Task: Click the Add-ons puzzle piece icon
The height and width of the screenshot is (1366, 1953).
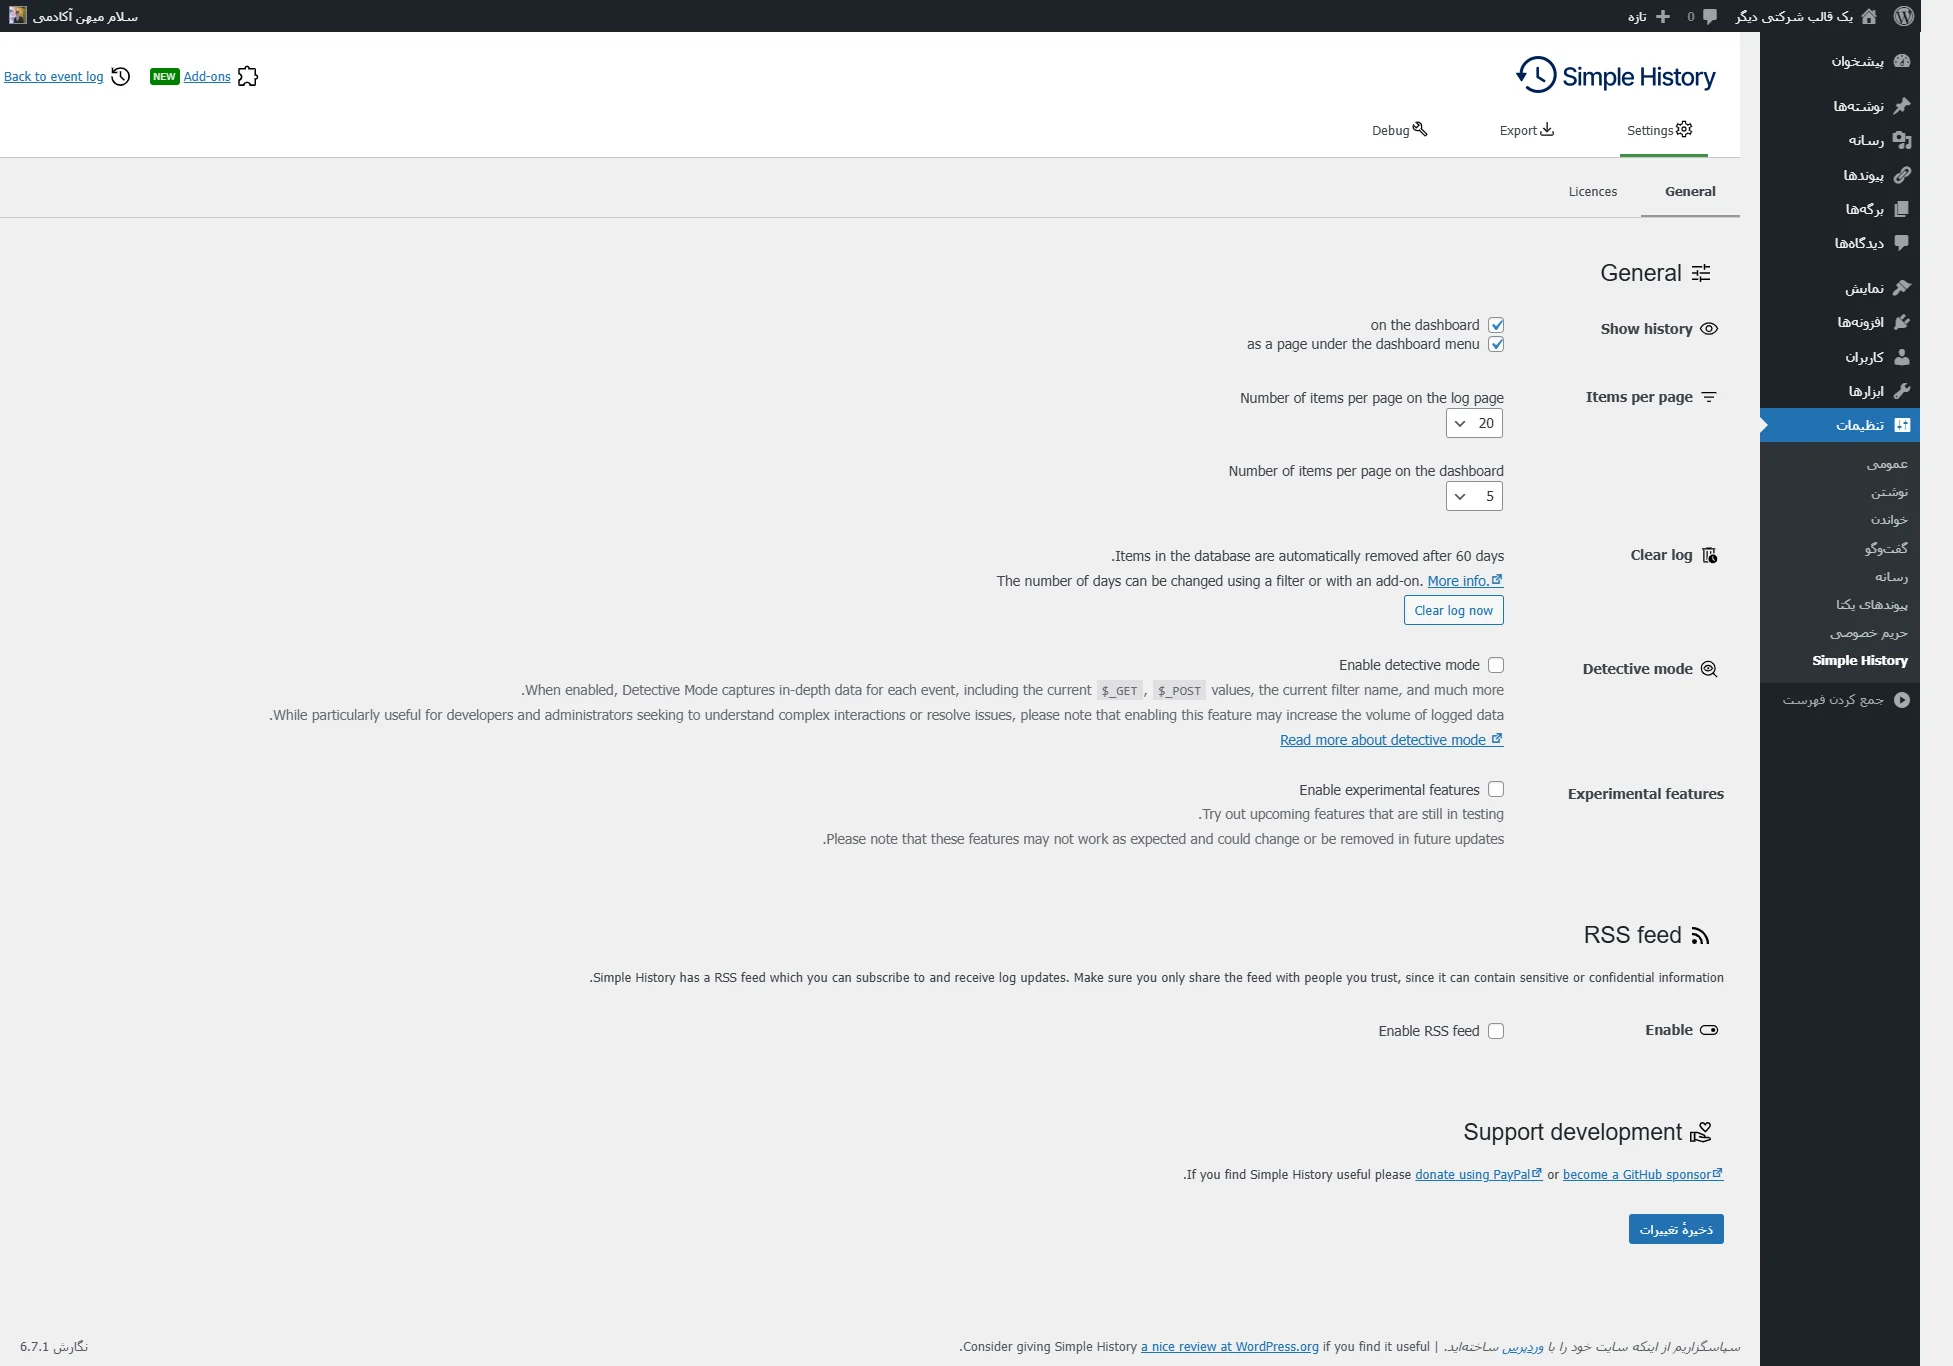Action: [x=248, y=77]
